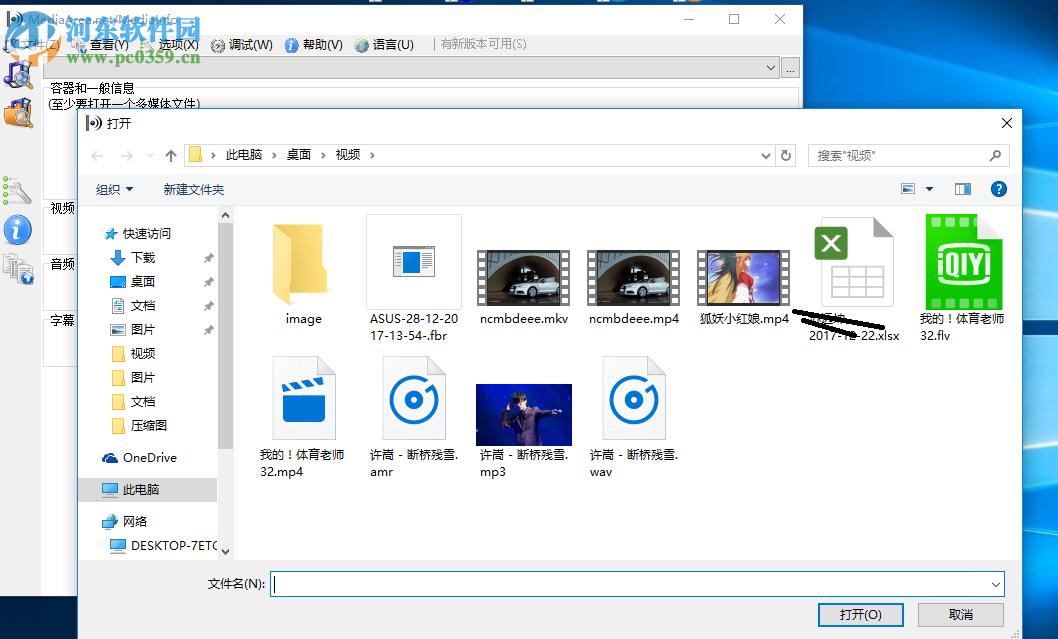Open the address bar history dropdown
Image resolution: width=1058 pixels, height=639 pixels.
pos(765,155)
